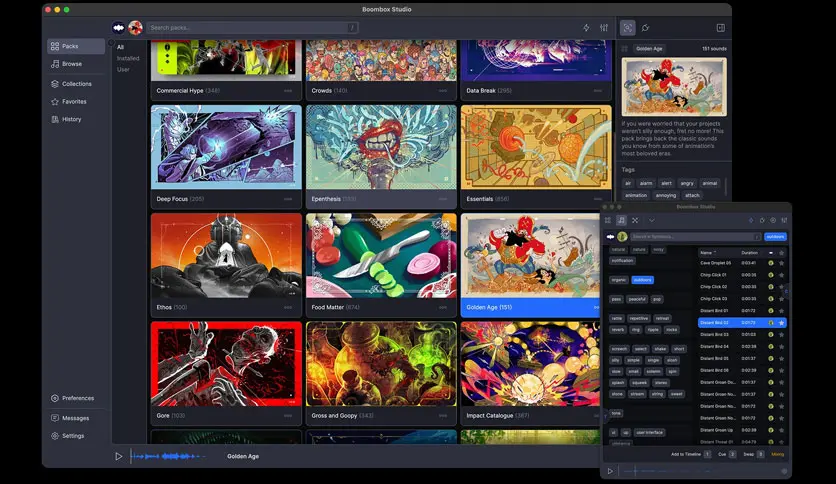Image resolution: width=836 pixels, height=484 pixels.
Task: Open more options for Food Matter pack
Action: pos(443,307)
